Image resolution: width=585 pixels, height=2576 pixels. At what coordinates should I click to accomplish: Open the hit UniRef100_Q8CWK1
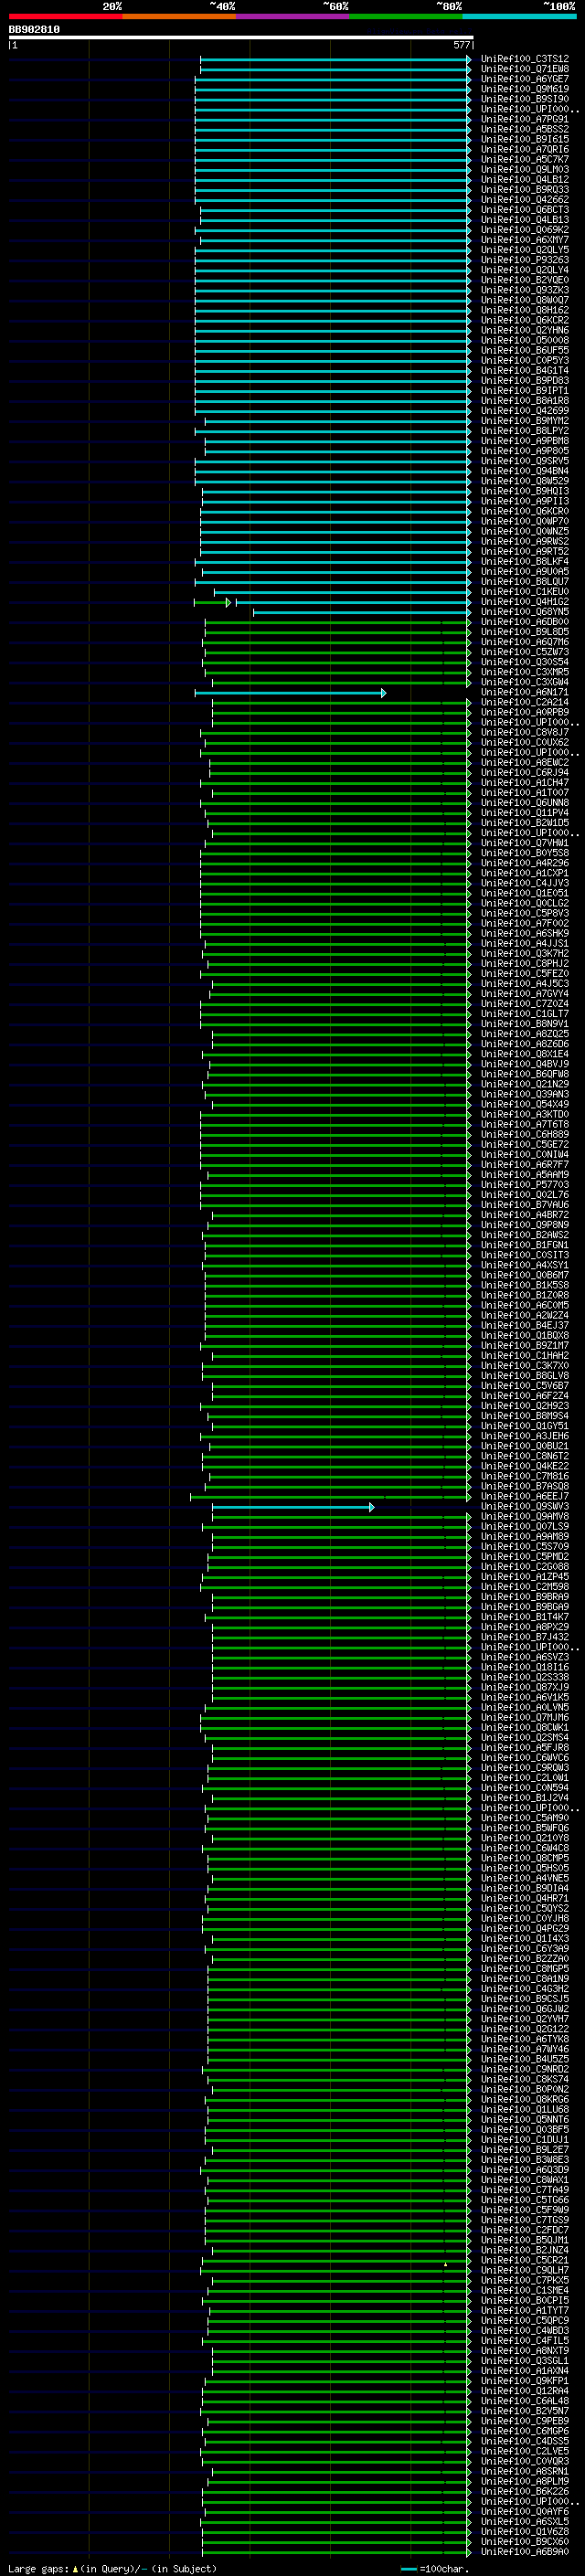click(x=525, y=1729)
